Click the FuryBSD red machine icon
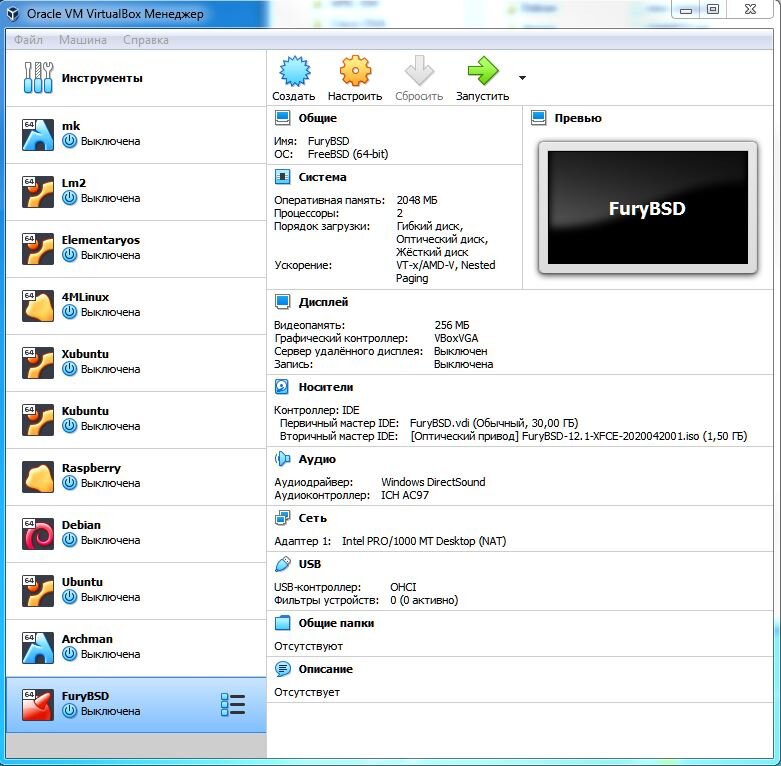The width and height of the screenshot is (781, 766). pyautogui.click(x=38, y=705)
